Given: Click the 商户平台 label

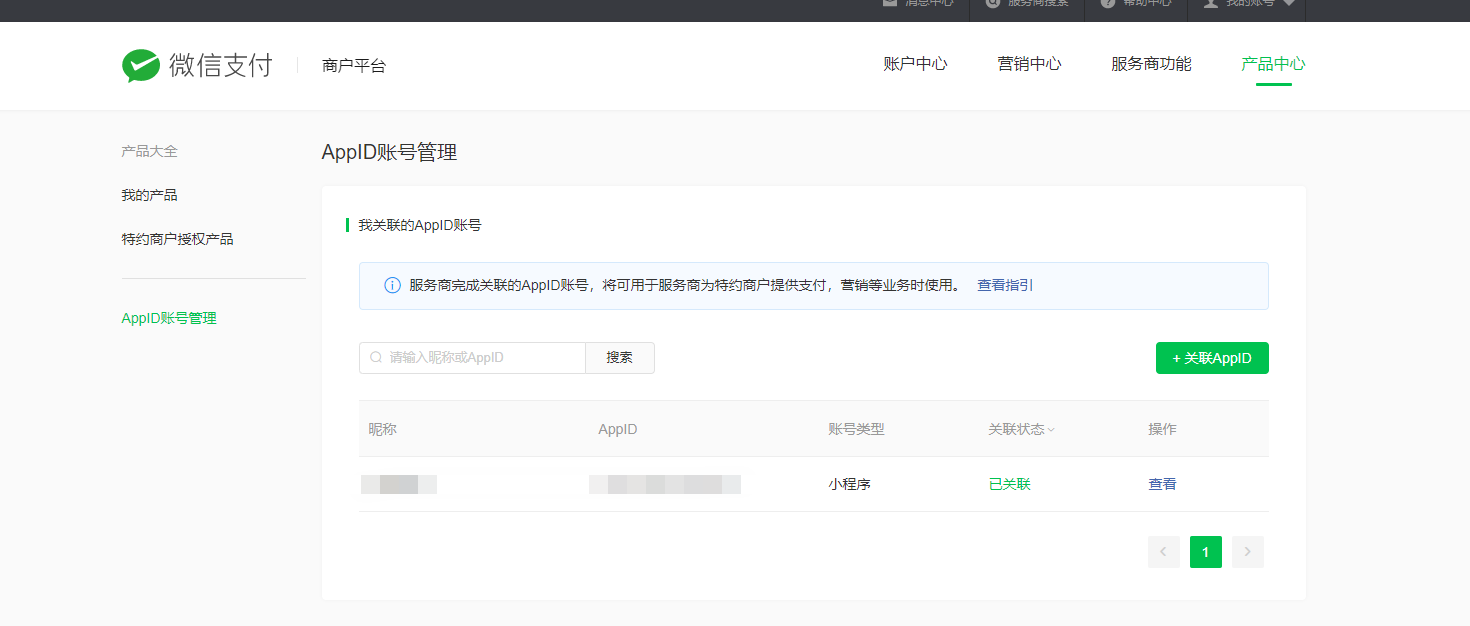Looking at the screenshot, I should coord(354,66).
